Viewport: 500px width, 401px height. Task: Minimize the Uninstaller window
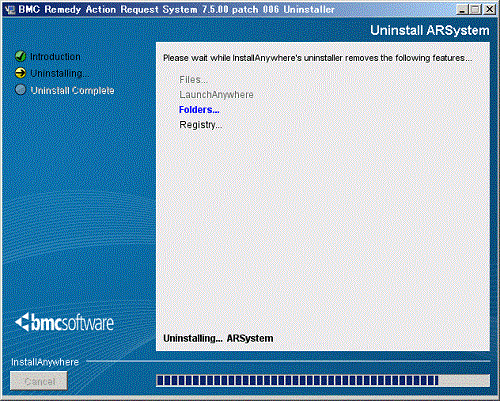pos(462,9)
